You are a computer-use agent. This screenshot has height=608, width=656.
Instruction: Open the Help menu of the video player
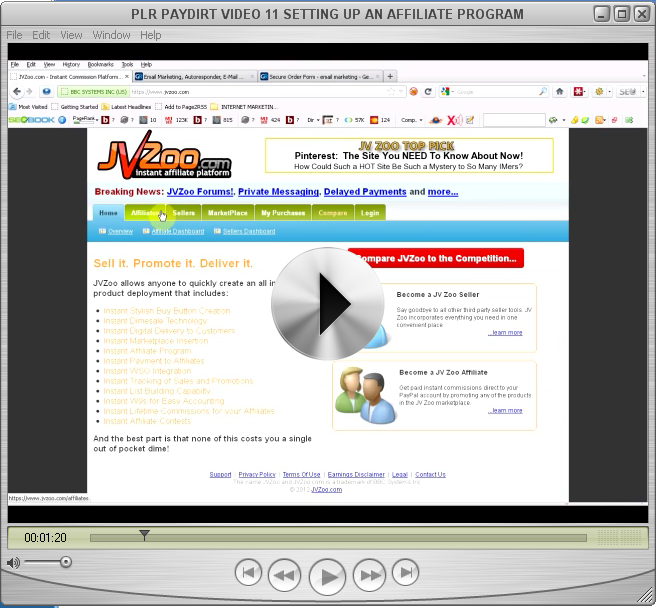151,35
